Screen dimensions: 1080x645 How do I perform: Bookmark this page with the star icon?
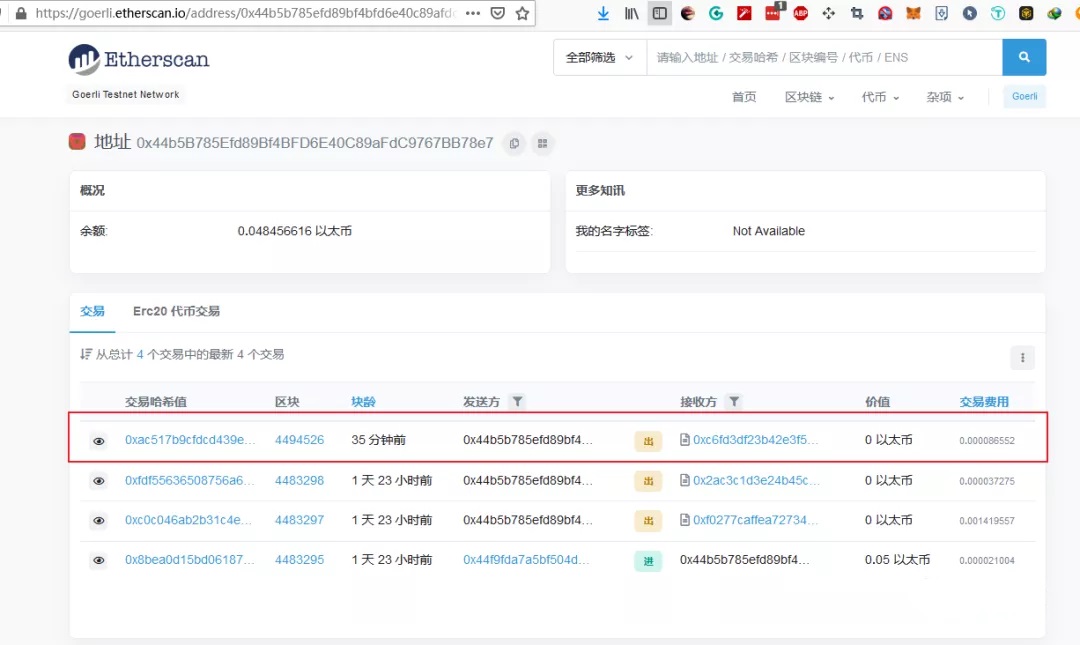coord(522,14)
